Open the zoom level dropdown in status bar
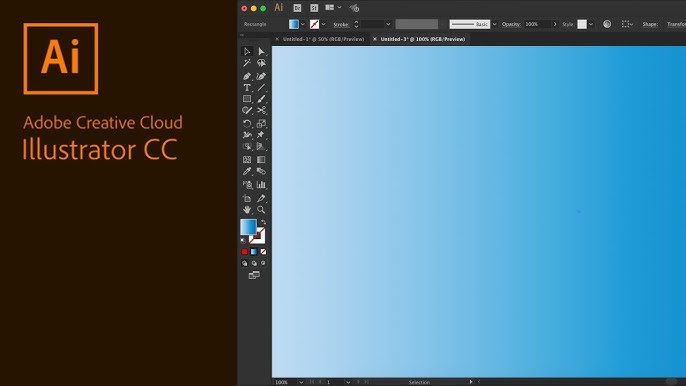The height and width of the screenshot is (386, 686). (x=301, y=382)
